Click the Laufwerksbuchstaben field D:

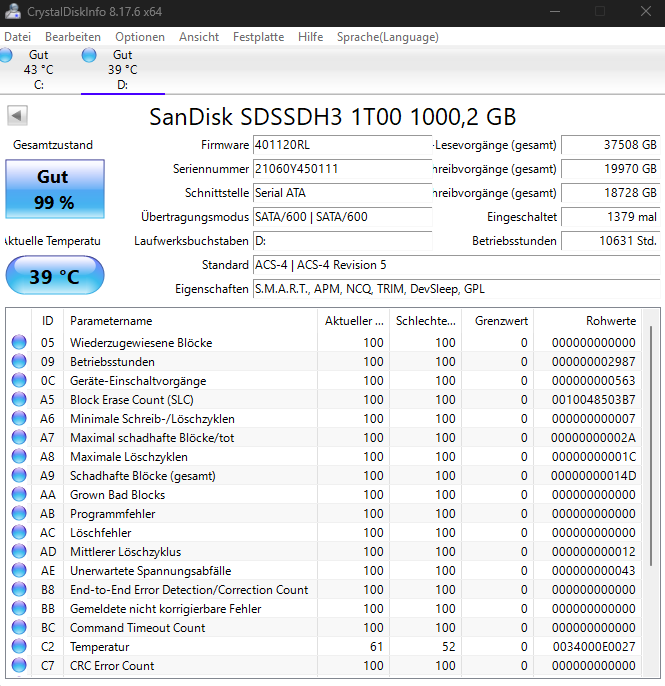(342, 241)
